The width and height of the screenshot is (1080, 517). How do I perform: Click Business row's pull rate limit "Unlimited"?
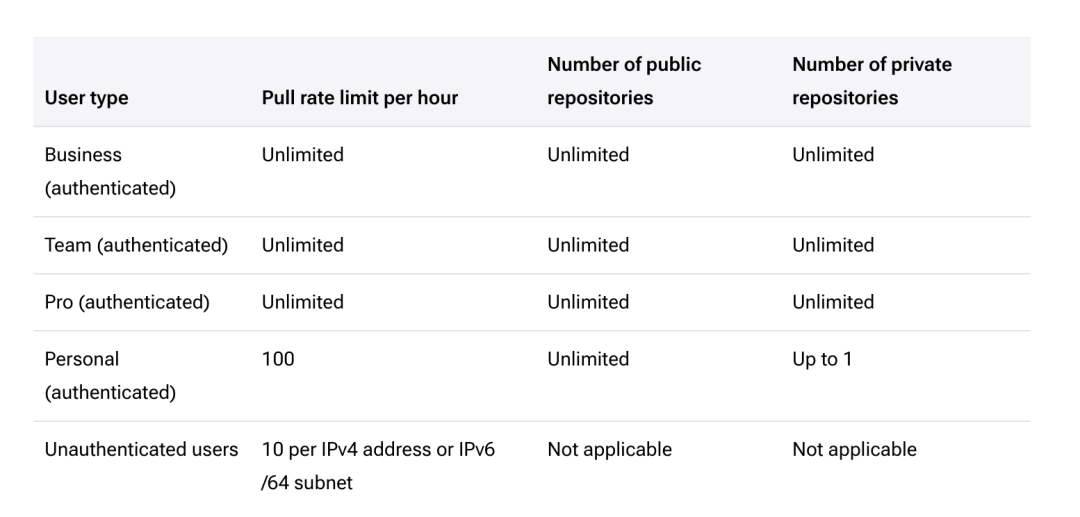(302, 155)
